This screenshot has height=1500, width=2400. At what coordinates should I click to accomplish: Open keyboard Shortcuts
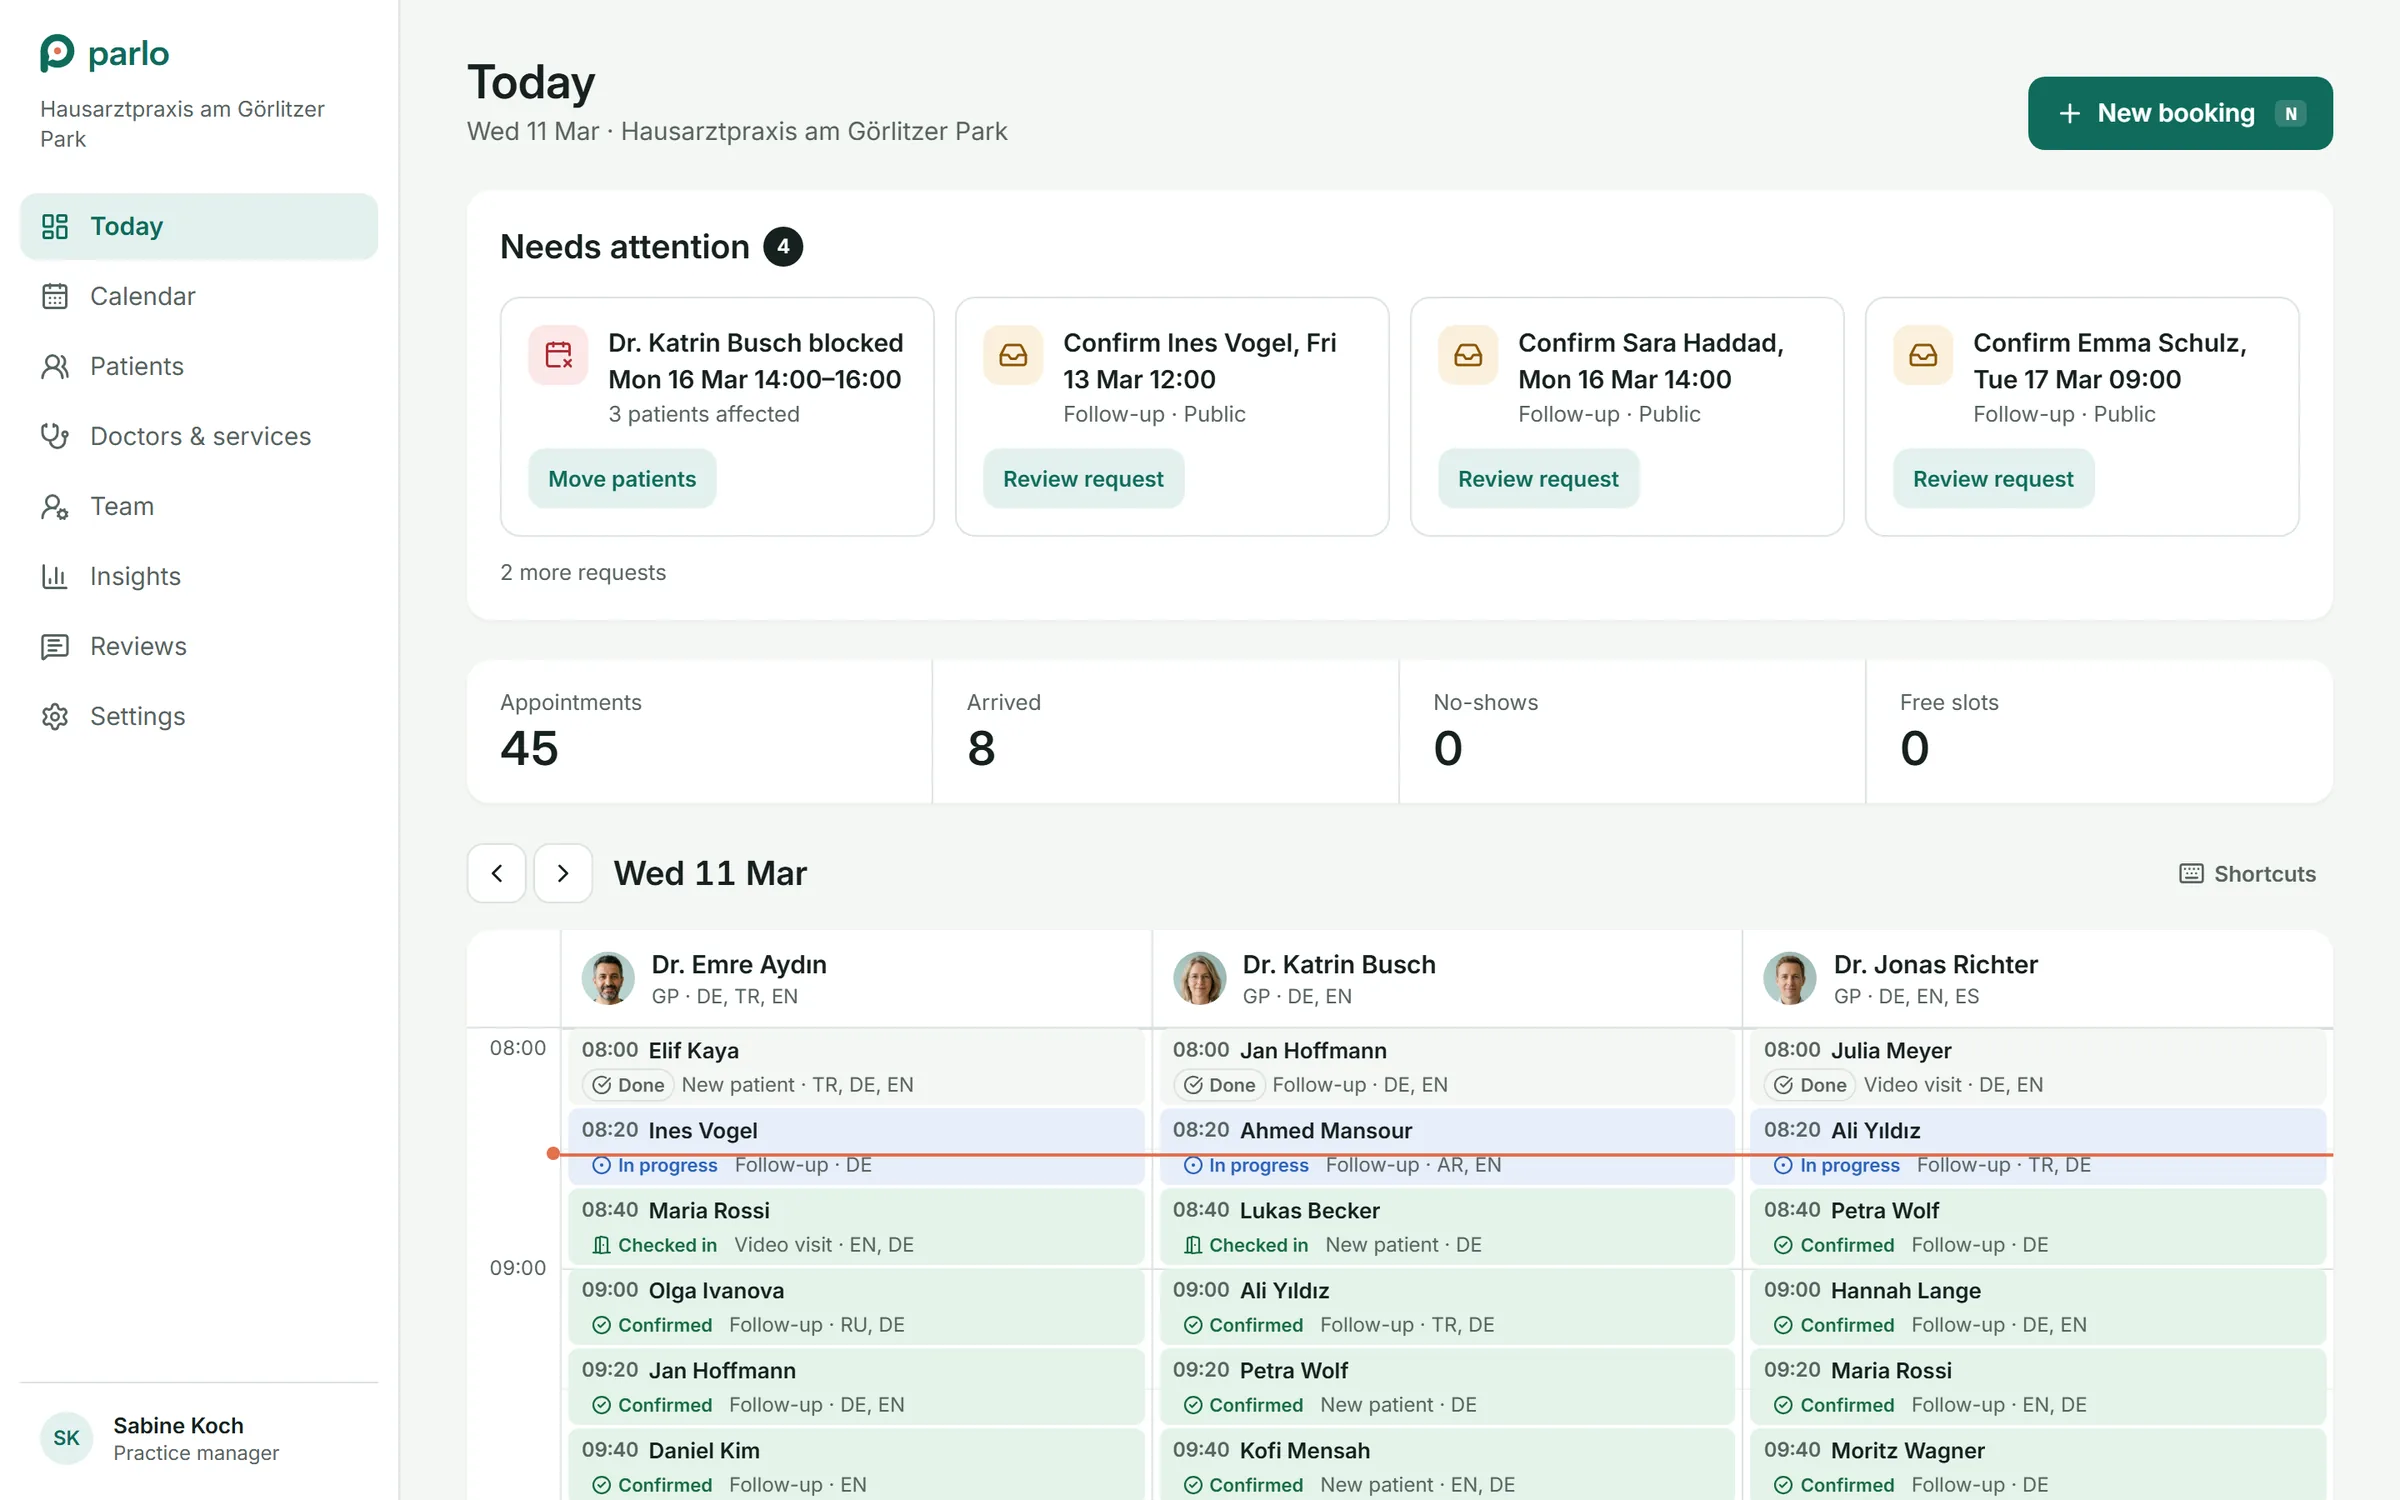point(2248,874)
